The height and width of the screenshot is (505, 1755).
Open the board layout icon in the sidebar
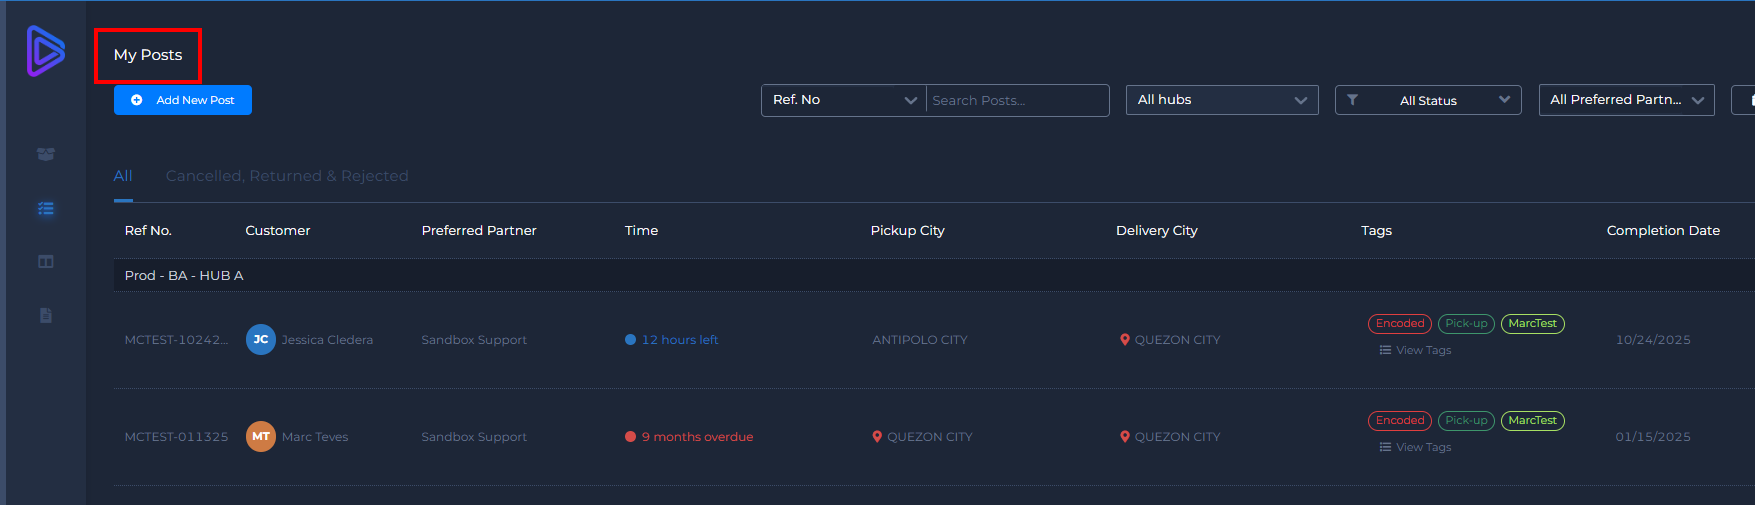point(46,262)
